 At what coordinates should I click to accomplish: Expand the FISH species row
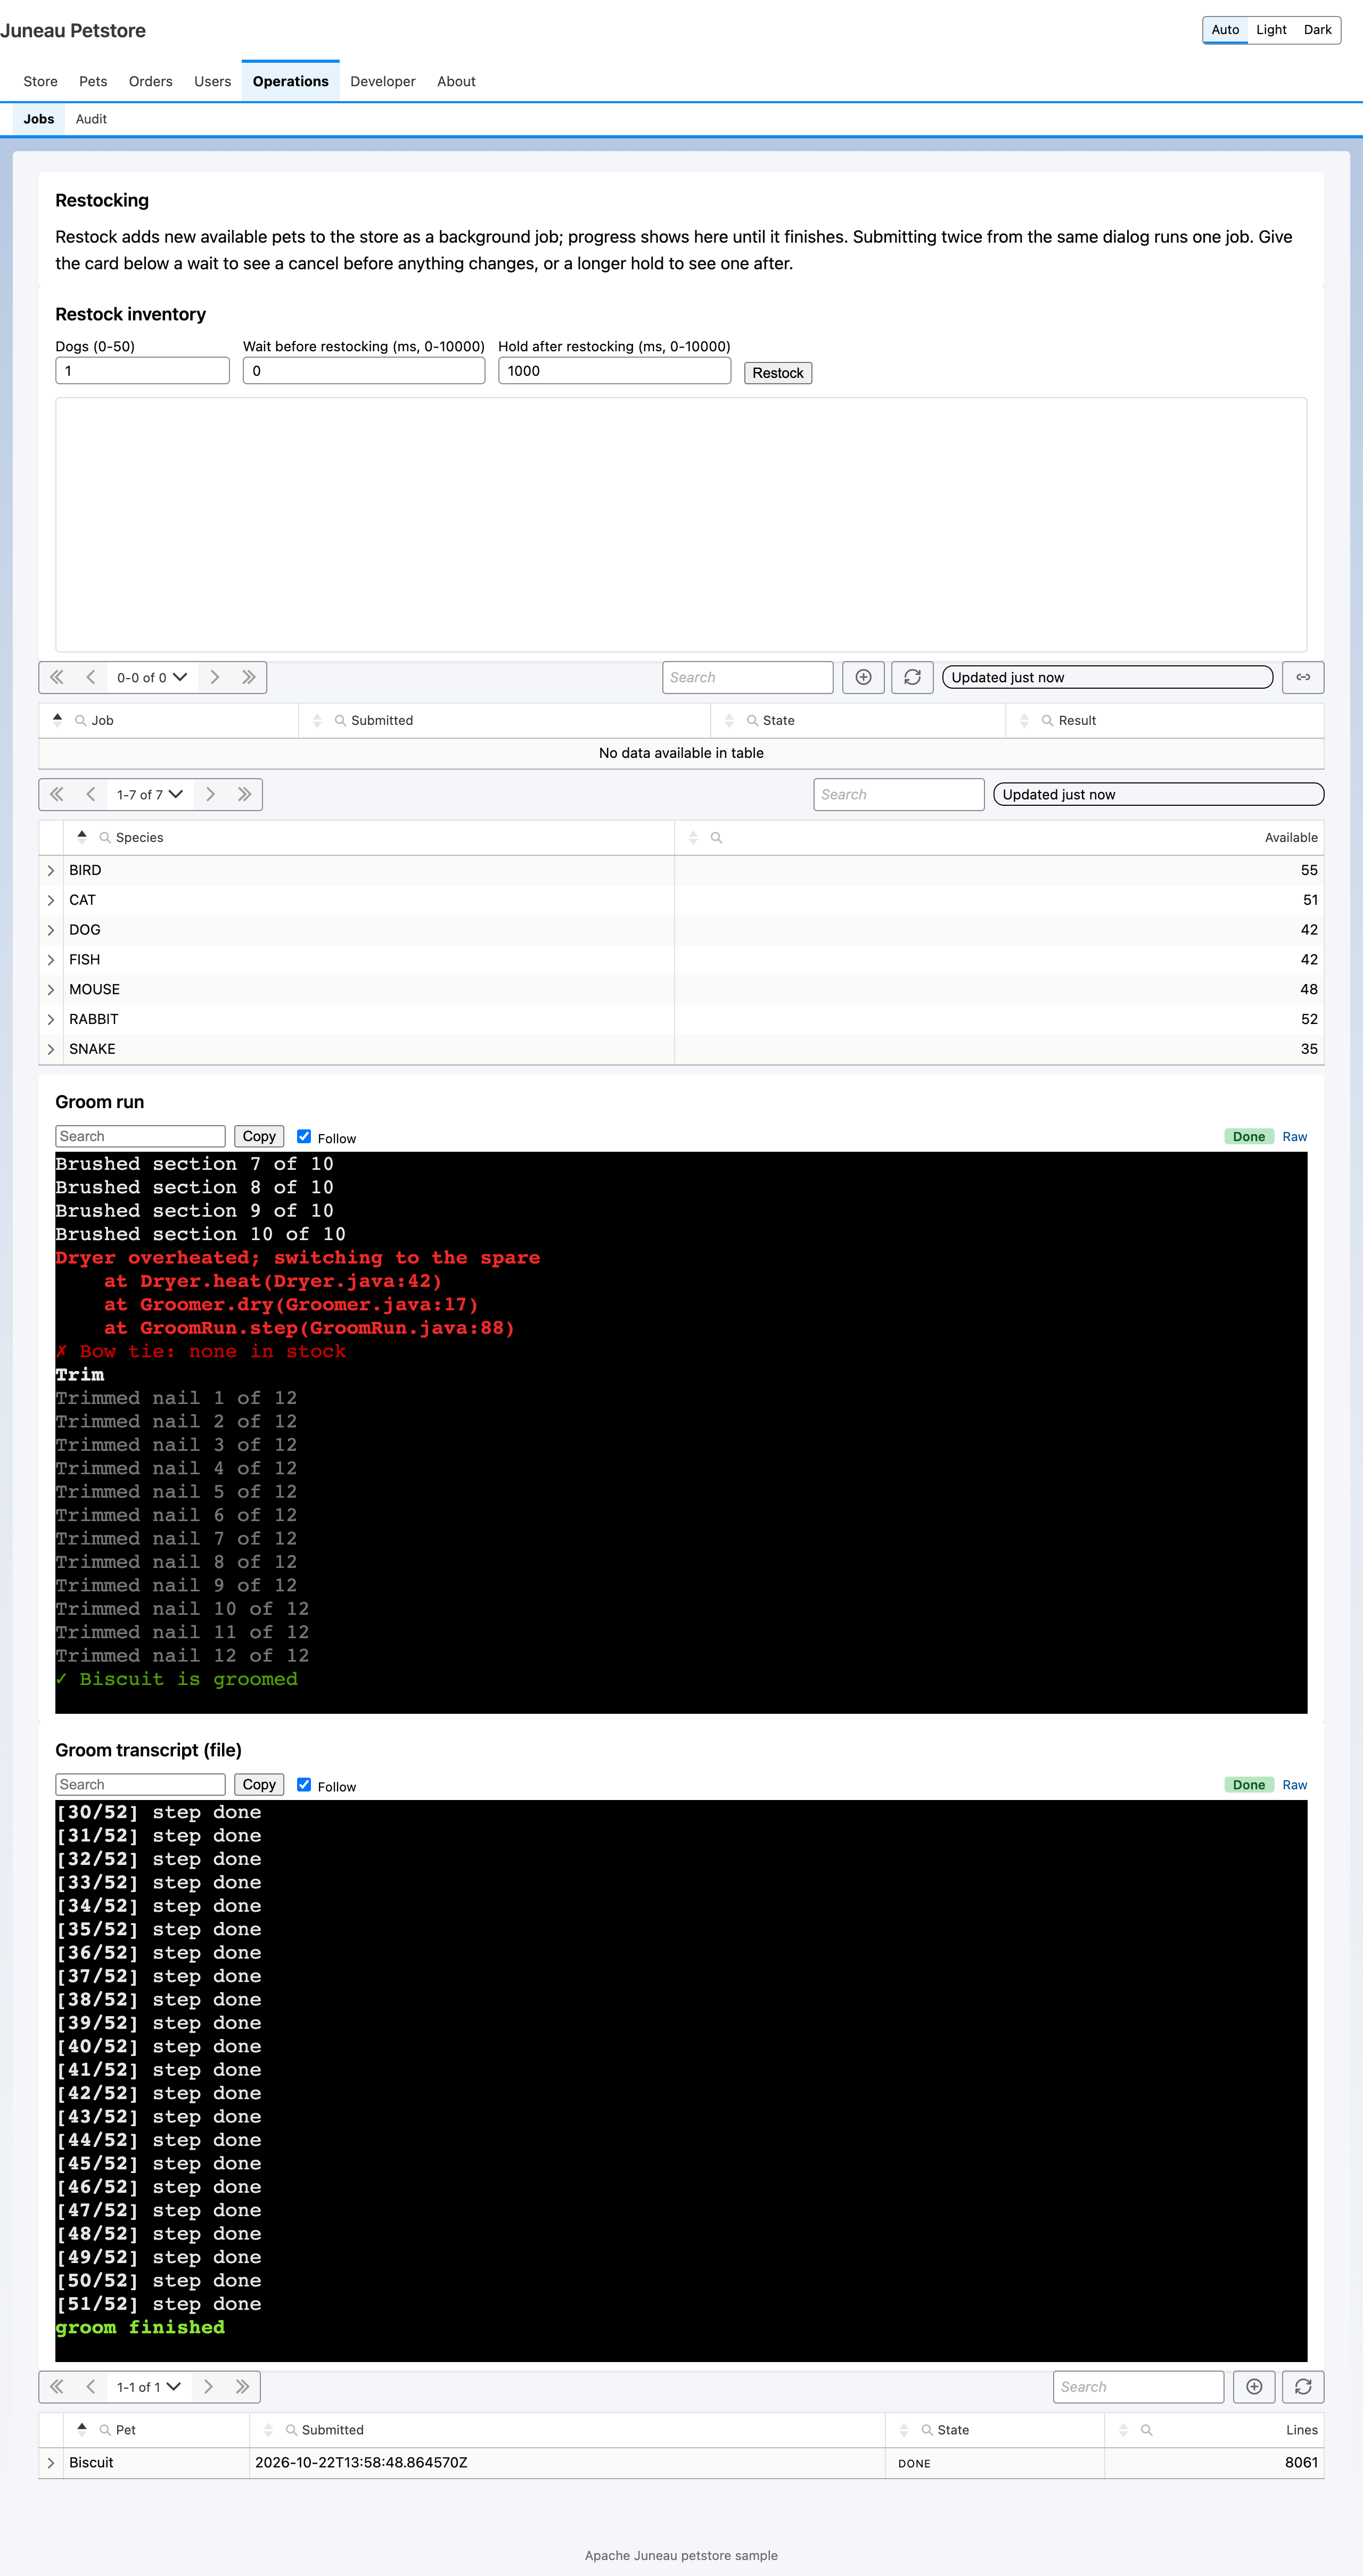tap(51, 959)
